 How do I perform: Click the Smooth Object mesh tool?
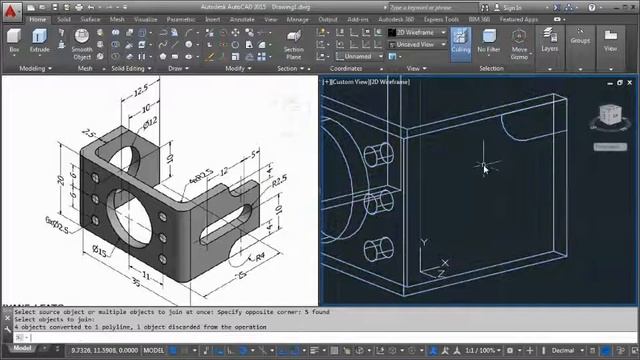click(x=82, y=44)
